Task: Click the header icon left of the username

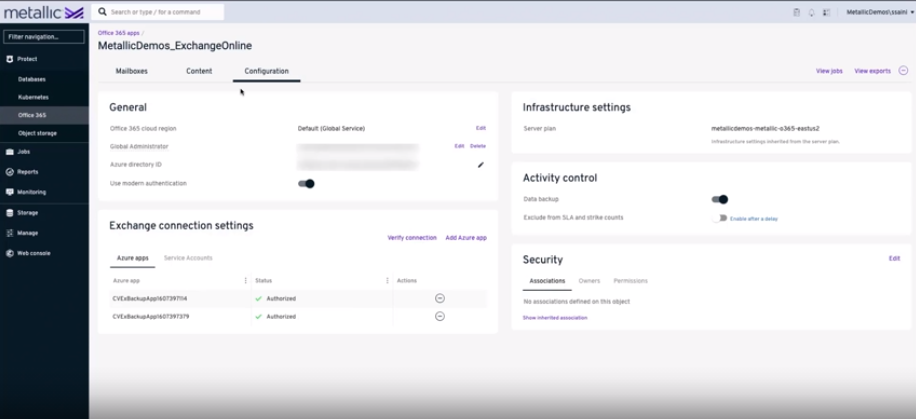Action: point(827,12)
